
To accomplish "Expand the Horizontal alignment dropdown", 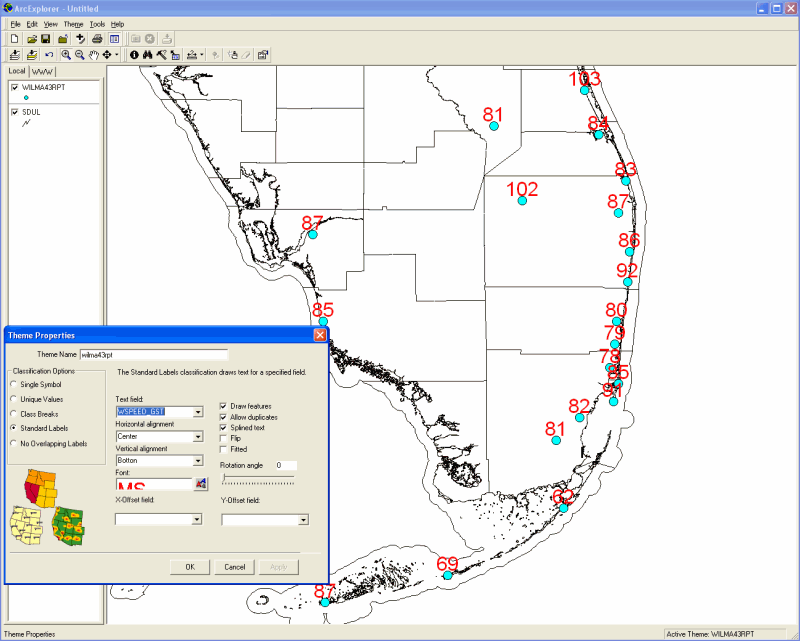I will click(198, 436).
